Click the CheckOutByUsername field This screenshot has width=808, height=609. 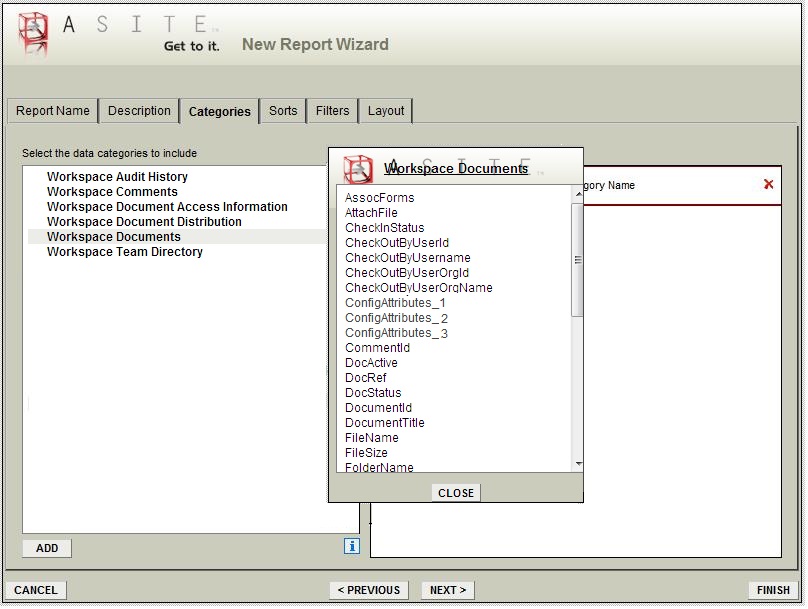click(x=408, y=258)
